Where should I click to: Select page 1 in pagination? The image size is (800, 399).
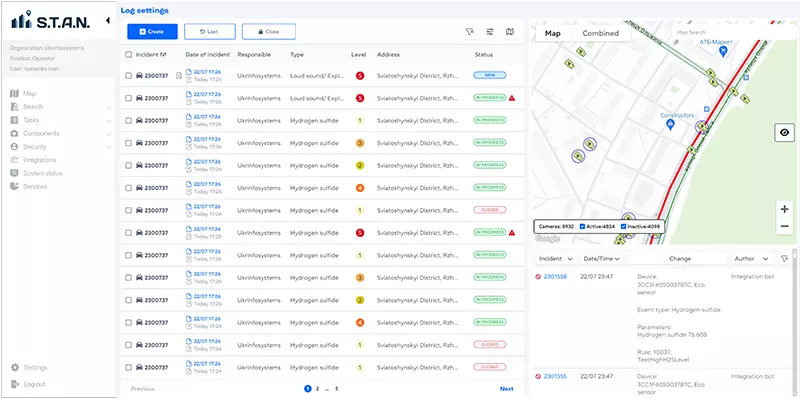[x=308, y=389]
